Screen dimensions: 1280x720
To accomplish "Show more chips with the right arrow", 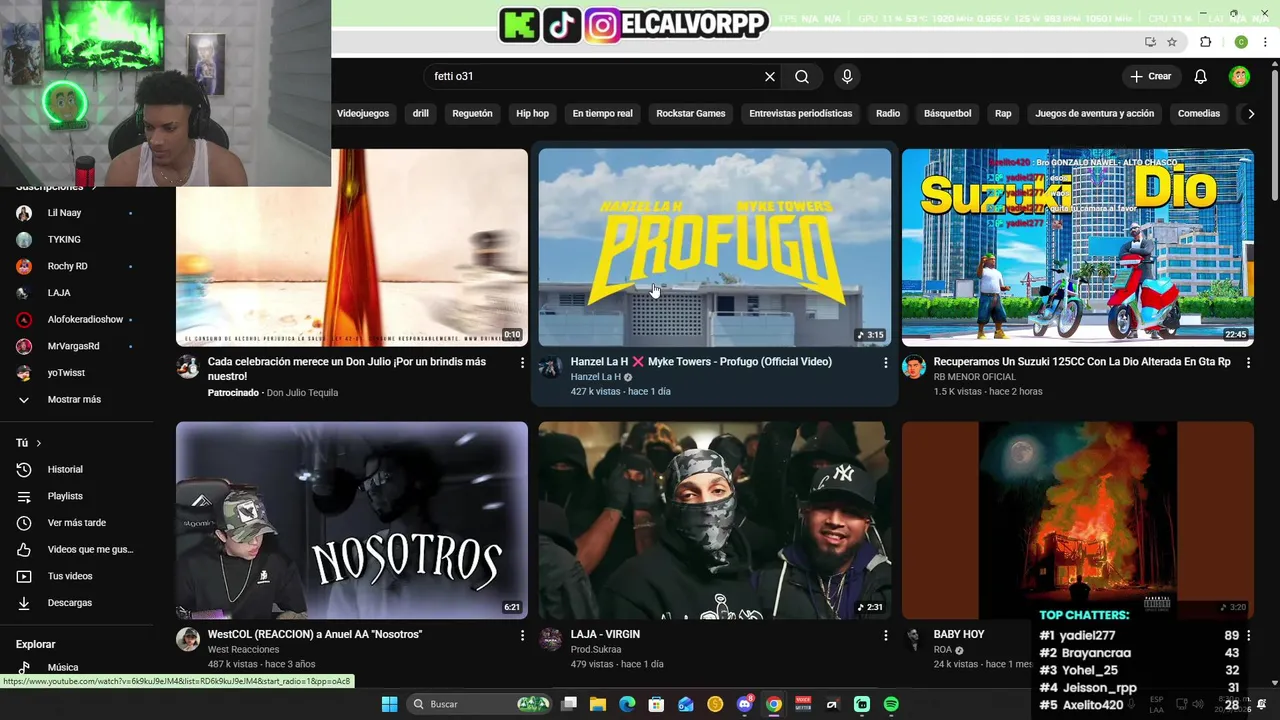I will click(1251, 114).
